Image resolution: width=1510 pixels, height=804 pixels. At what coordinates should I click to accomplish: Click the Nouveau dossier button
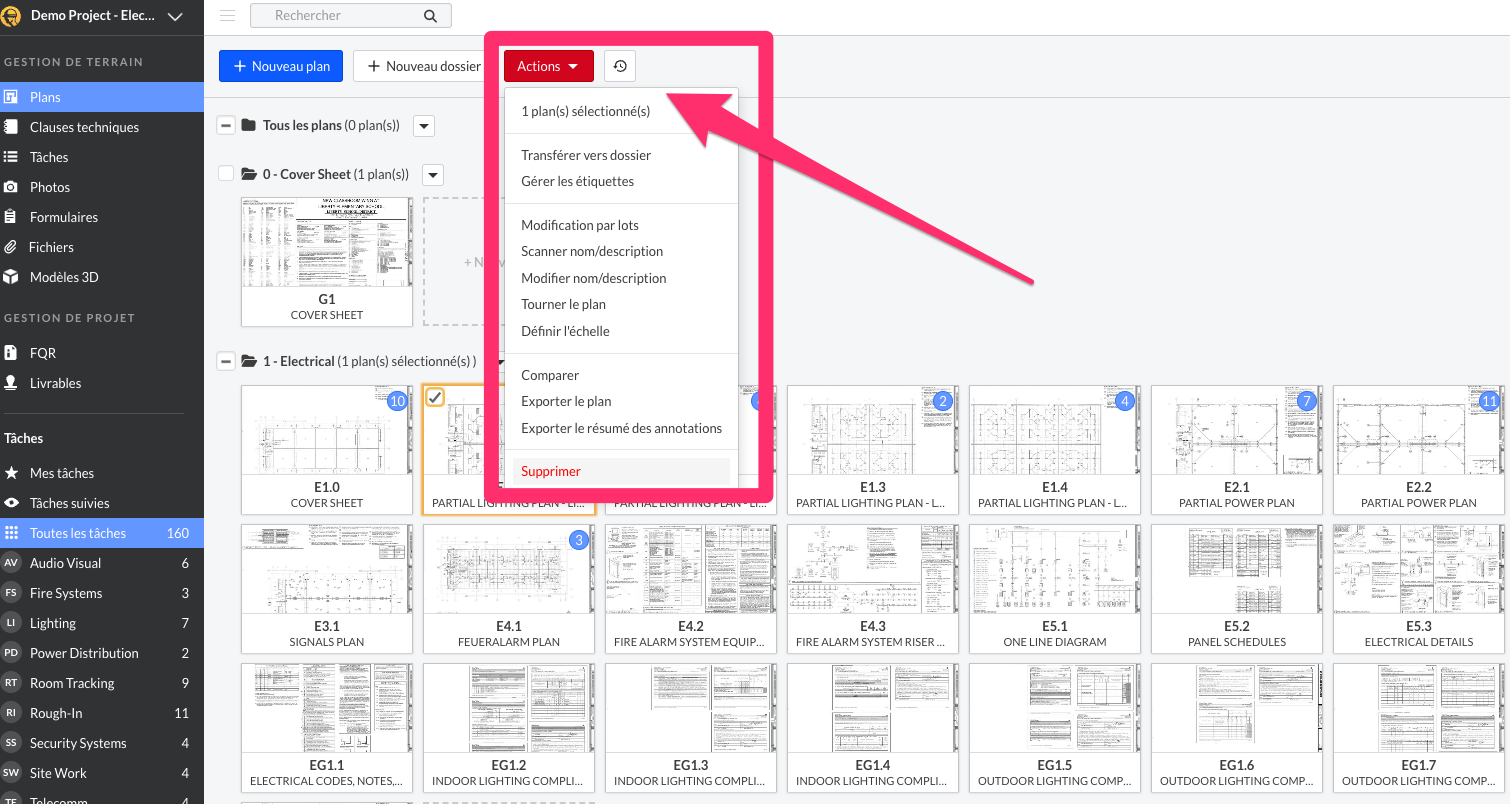tap(424, 66)
